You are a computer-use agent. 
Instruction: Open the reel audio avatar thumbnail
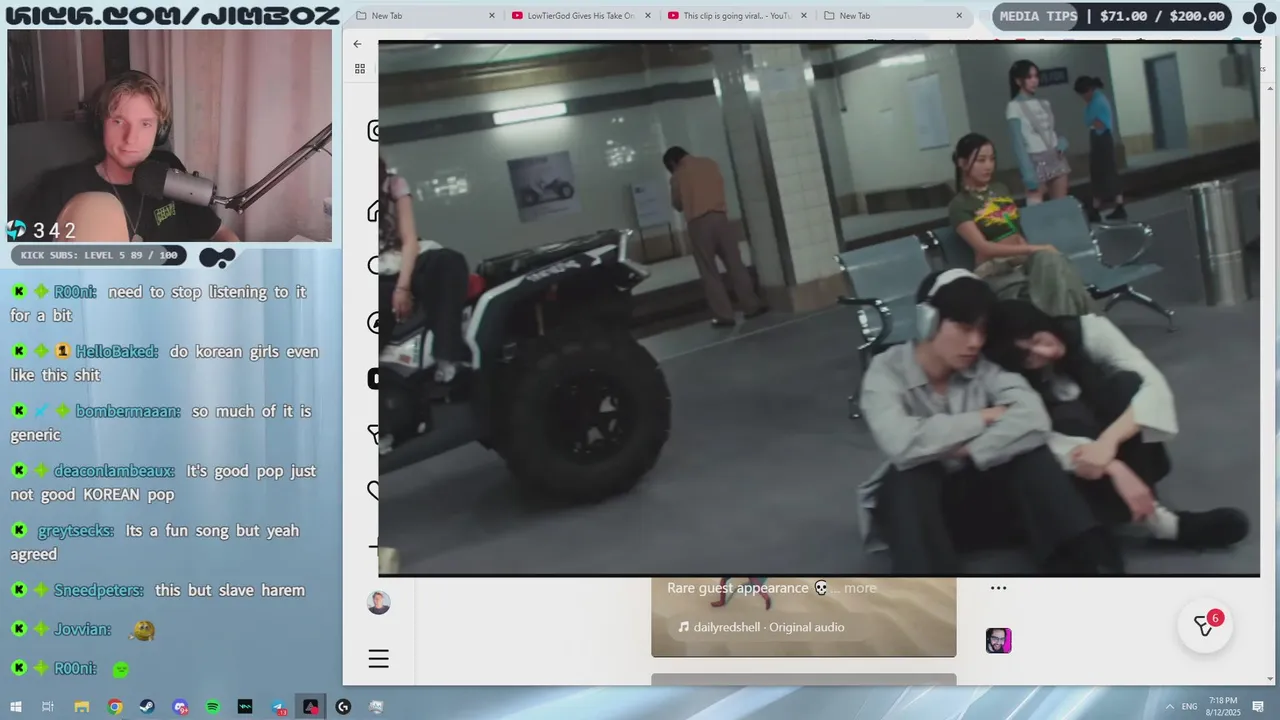(999, 641)
